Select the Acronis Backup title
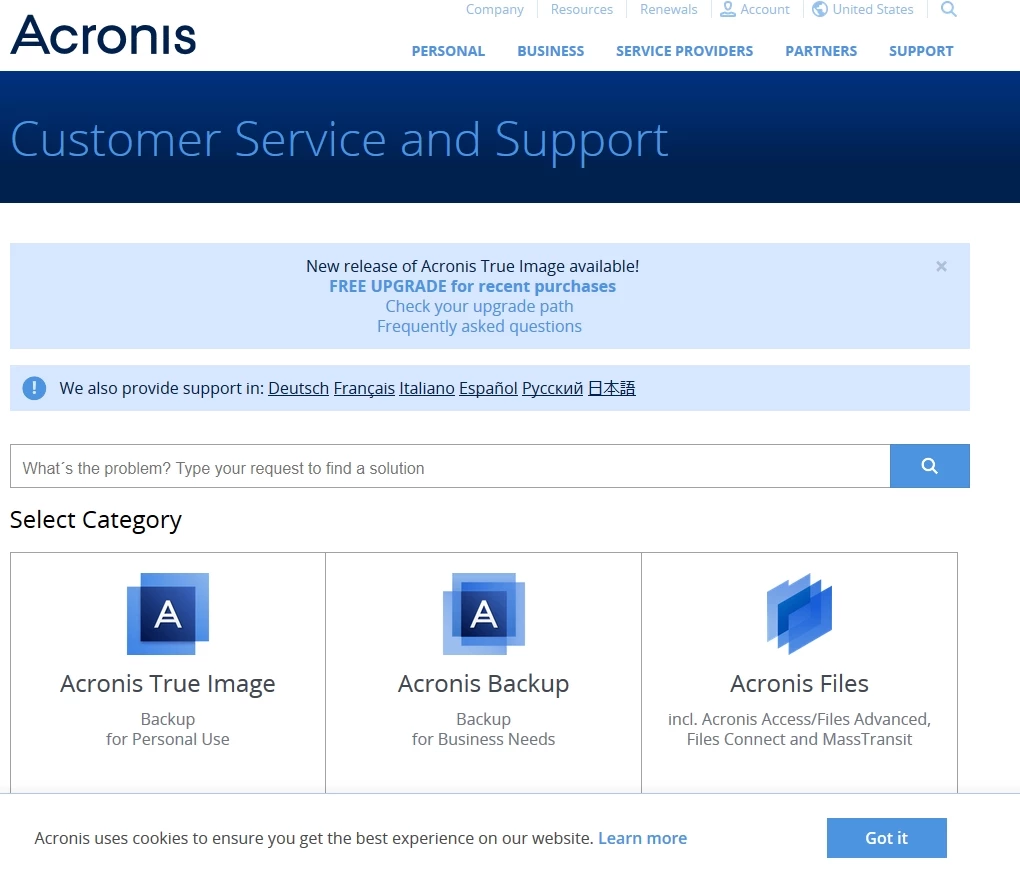This screenshot has width=1020, height=874. point(483,683)
